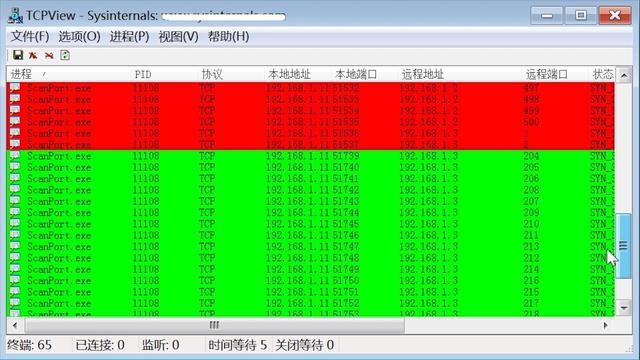The image size is (640, 360).
Task: Click the 监听: 0 status bar entry
Action: click(160, 345)
